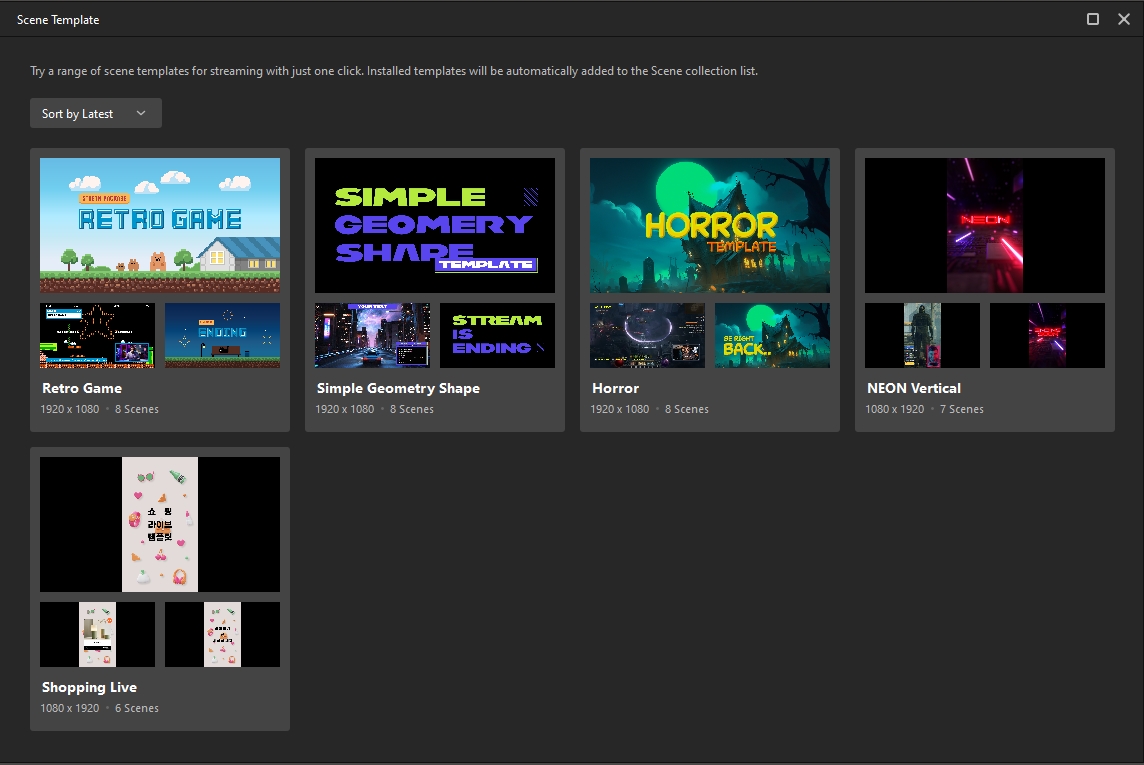The image size is (1144, 765).
Task: Open the Be Right Back horror thumbnail
Action: click(x=772, y=335)
